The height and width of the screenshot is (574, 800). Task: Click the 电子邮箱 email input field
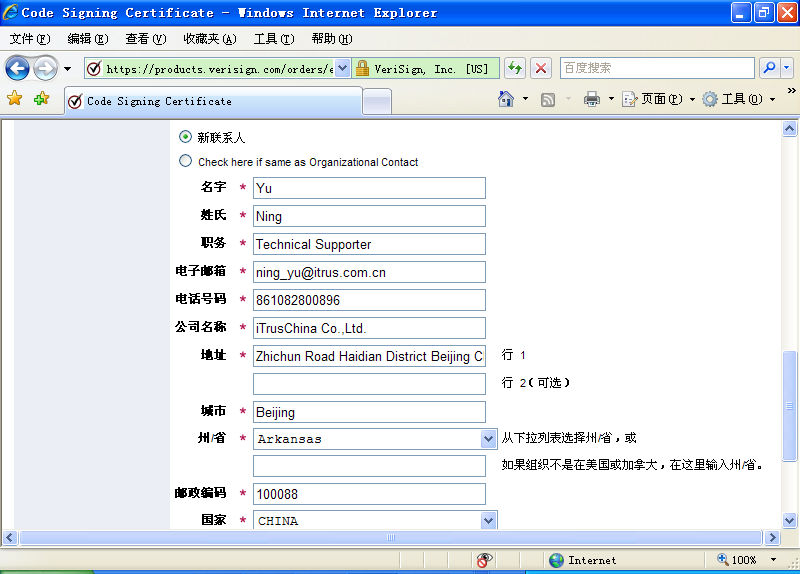[x=369, y=272]
